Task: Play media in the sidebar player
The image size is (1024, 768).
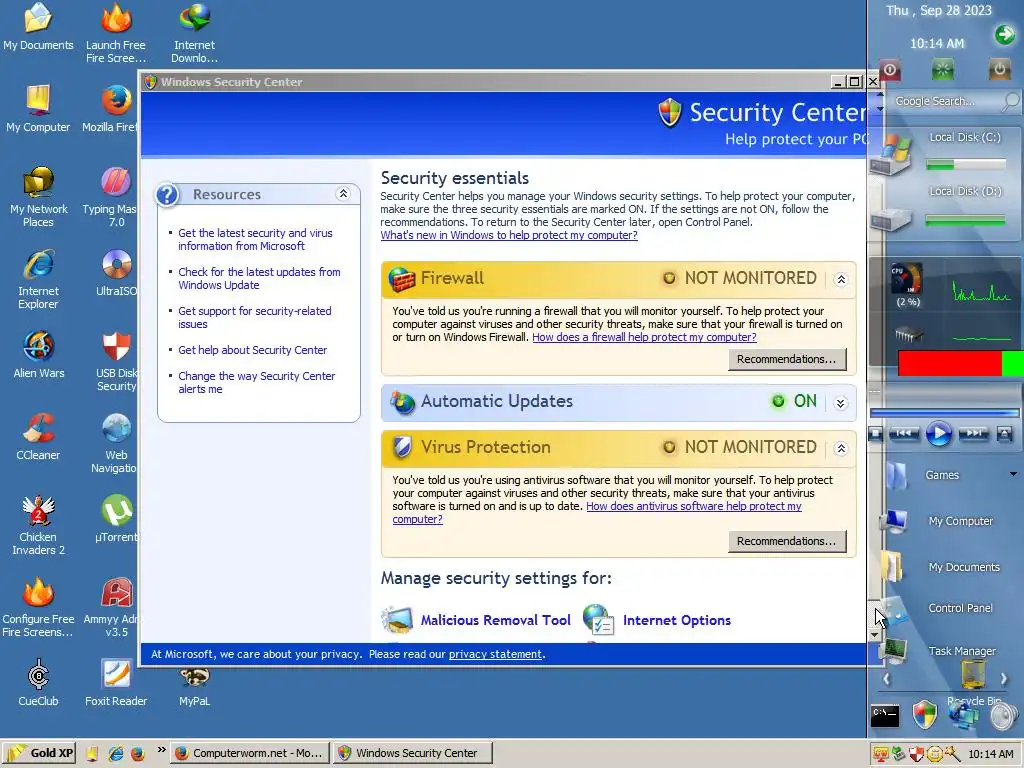Action: (938, 433)
